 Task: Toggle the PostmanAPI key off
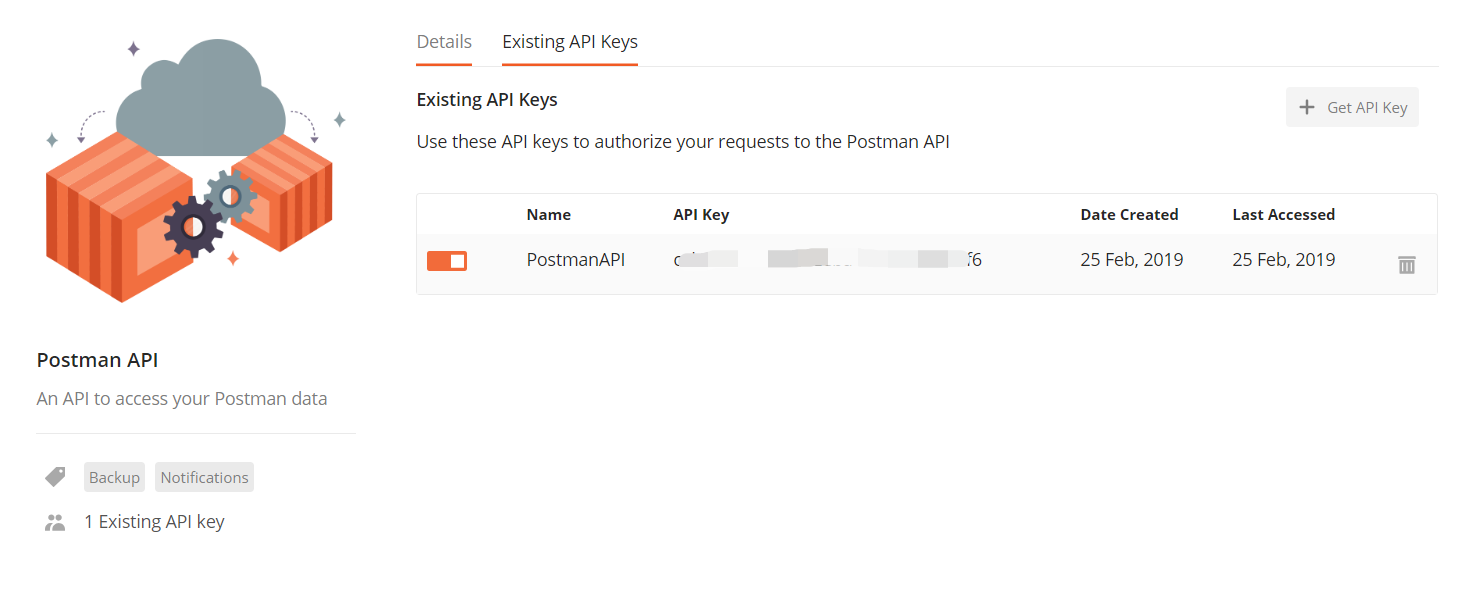tap(447, 261)
